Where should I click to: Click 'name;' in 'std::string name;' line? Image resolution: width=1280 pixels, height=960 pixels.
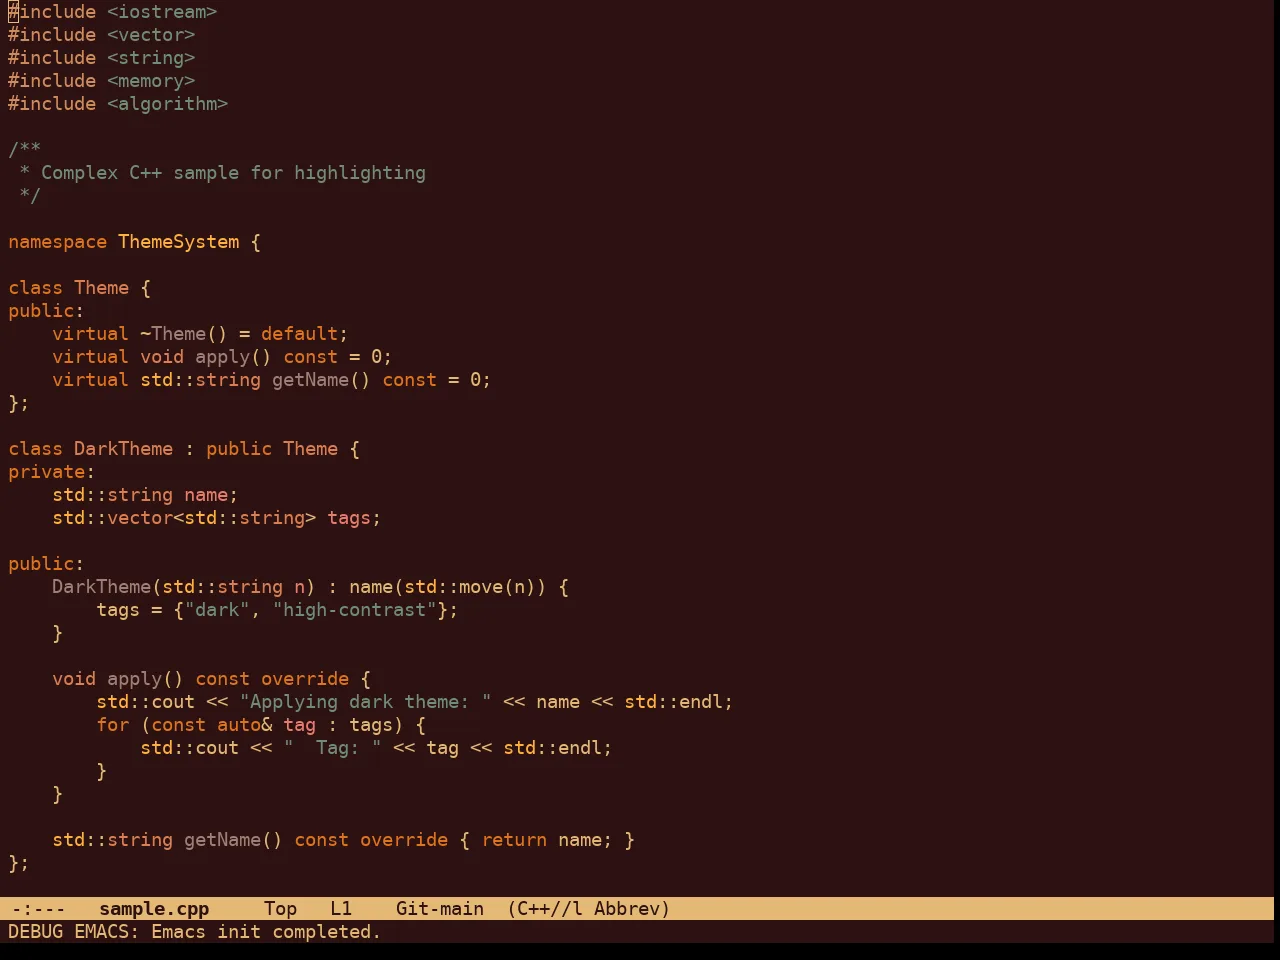212,495
